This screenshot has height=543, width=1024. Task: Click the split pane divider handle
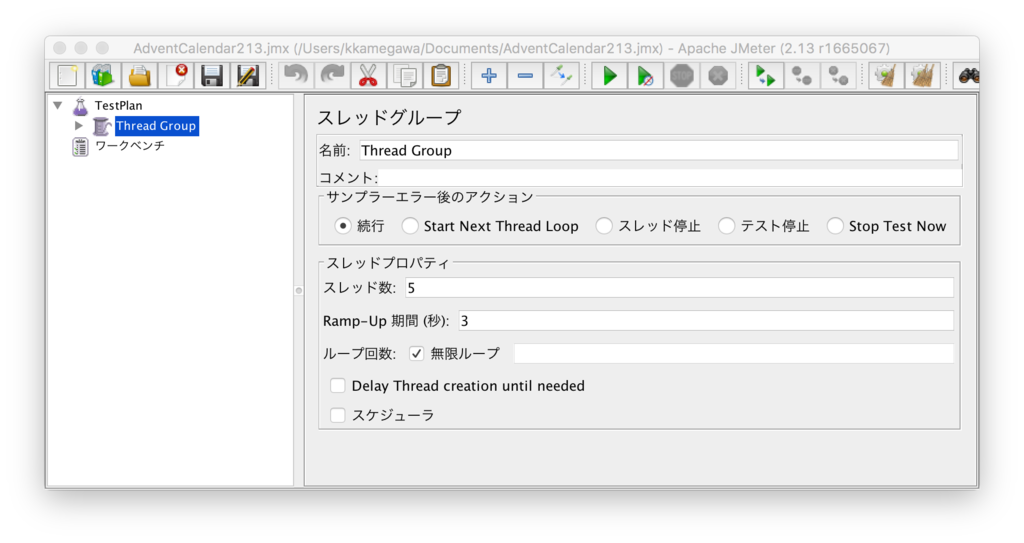click(299, 290)
